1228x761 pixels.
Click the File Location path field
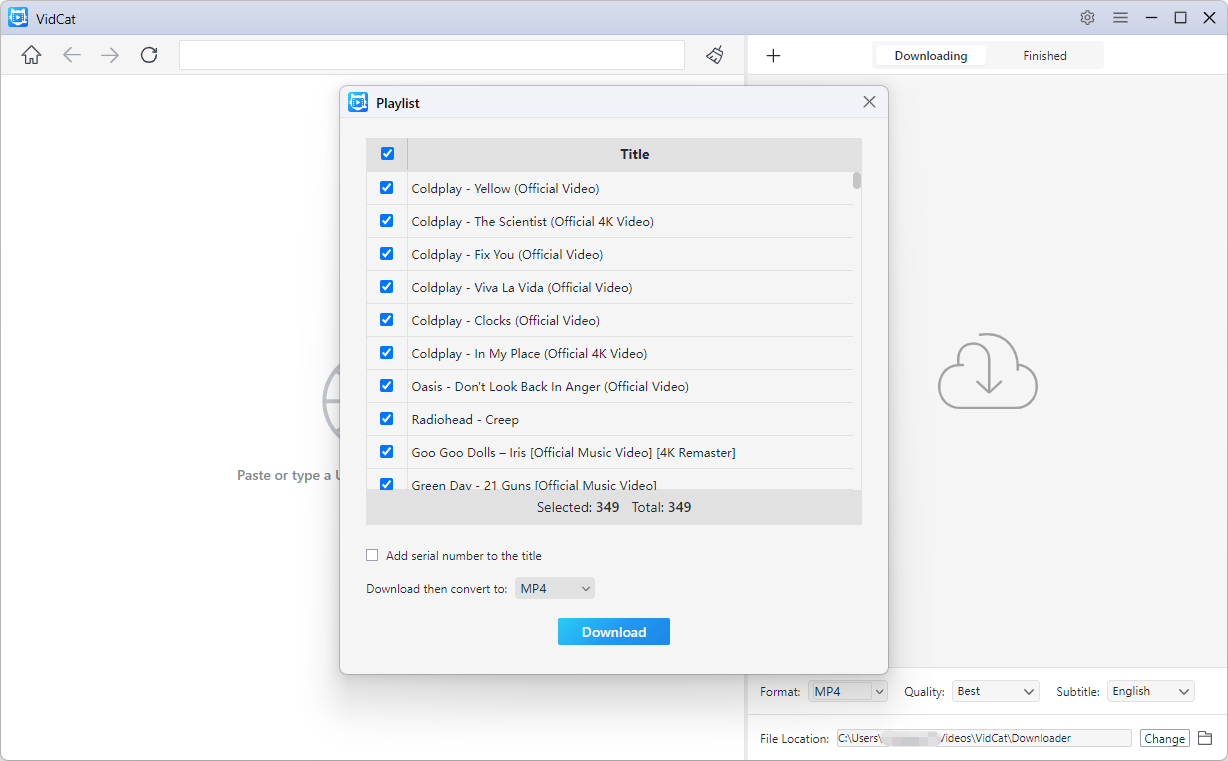click(984, 738)
